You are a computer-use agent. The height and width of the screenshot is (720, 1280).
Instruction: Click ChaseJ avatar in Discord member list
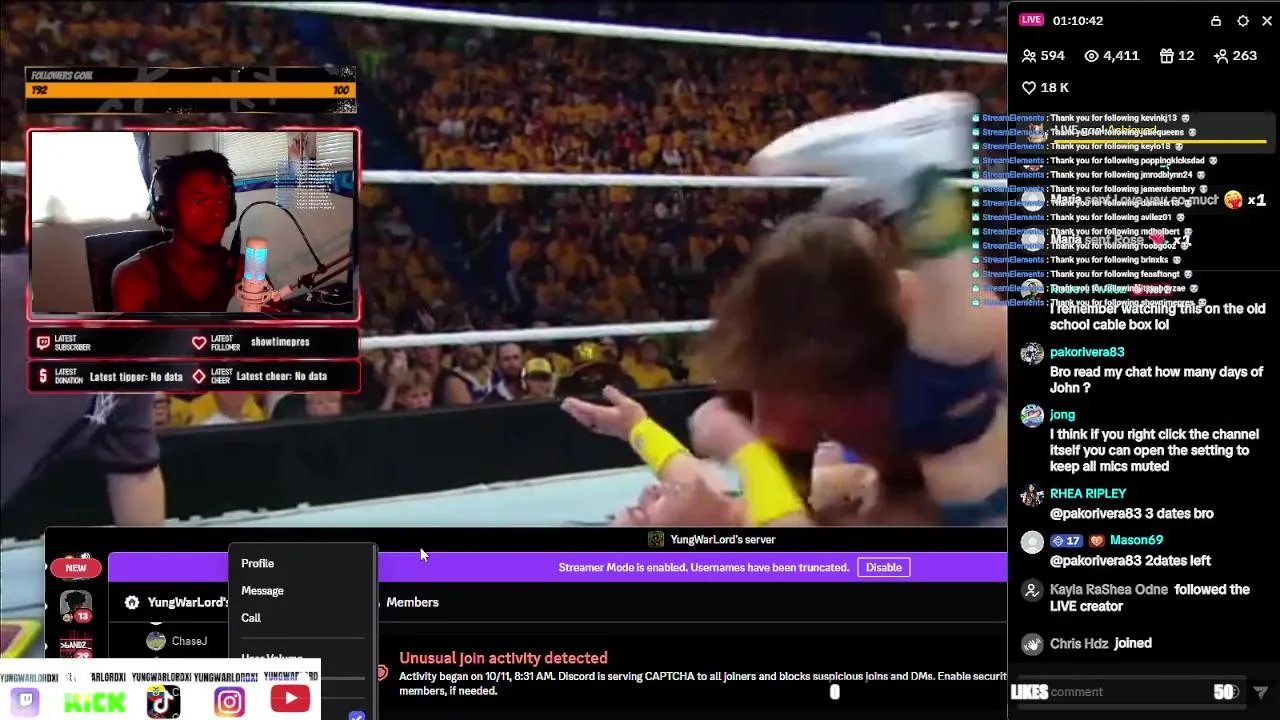click(156, 641)
